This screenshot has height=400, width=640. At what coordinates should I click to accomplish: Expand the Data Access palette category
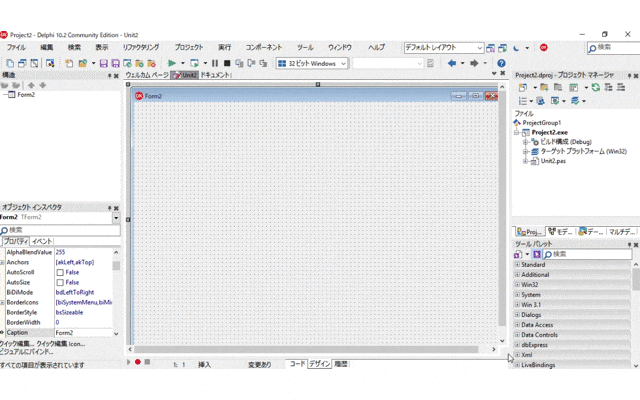[x=517, y=325]
